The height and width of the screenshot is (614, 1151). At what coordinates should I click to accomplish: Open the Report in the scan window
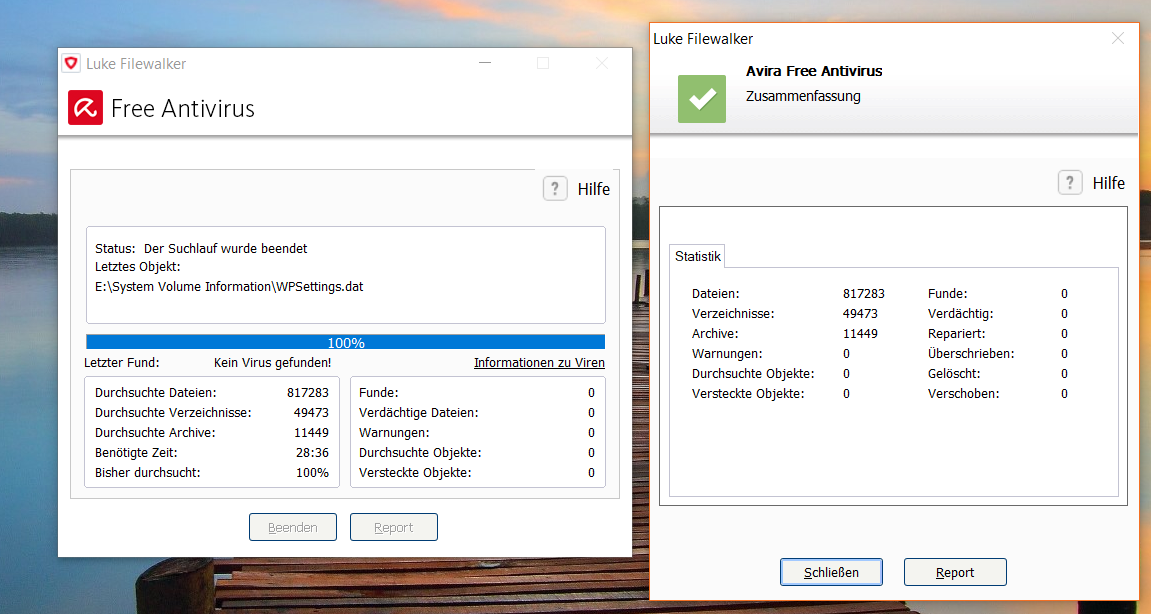click(x=393, y=527)
